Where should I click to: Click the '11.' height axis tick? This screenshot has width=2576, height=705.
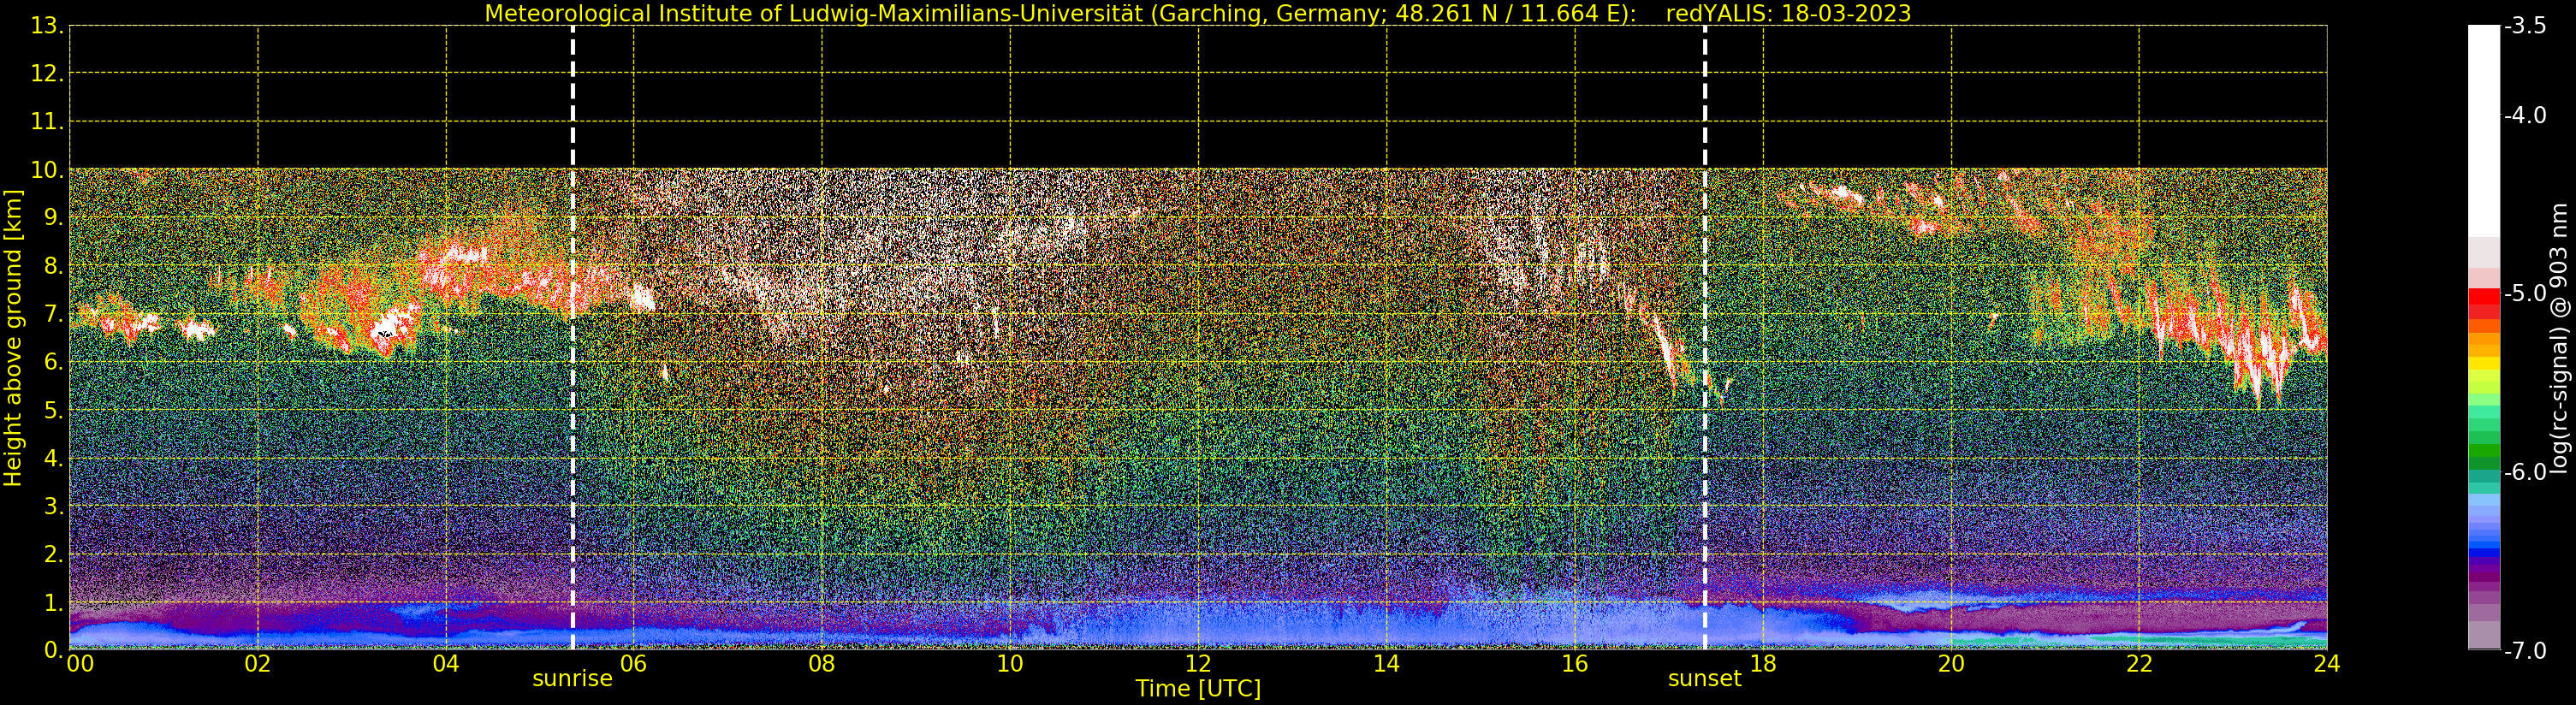point(47,121)
